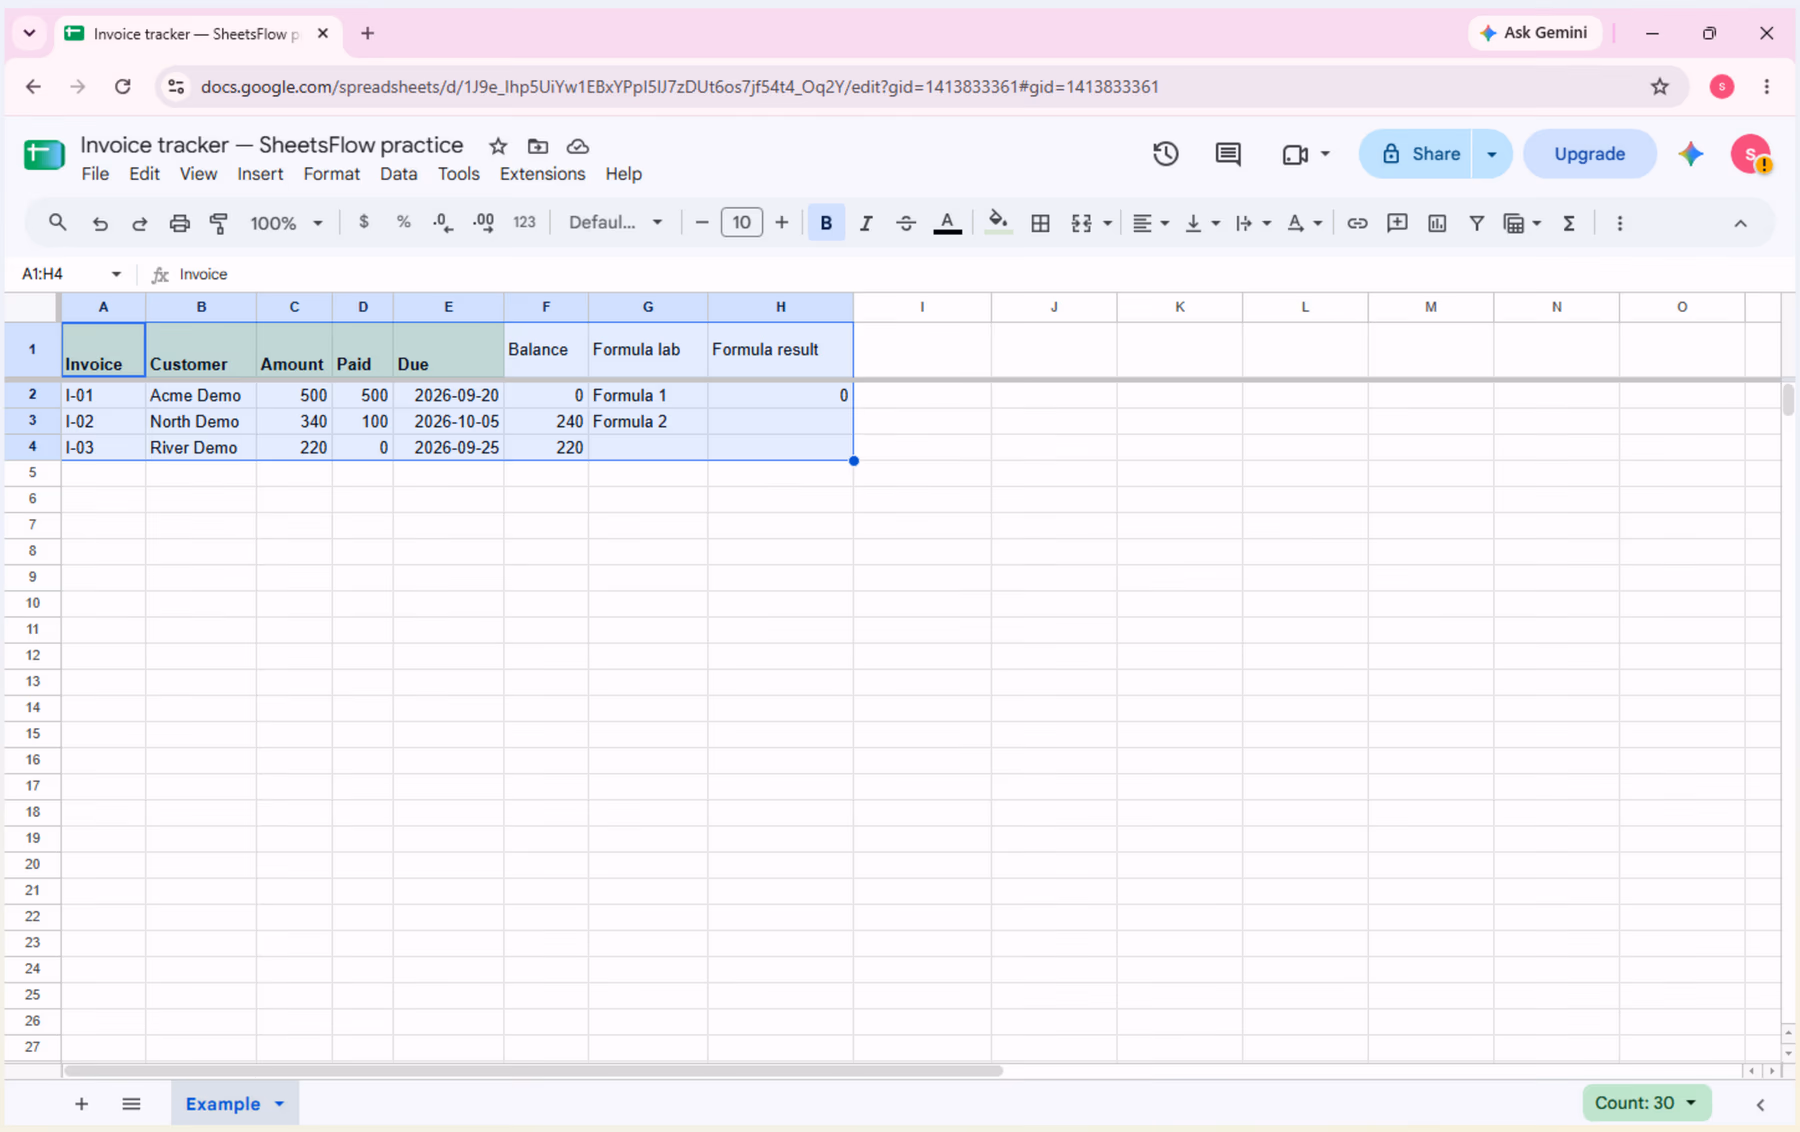
Task: Expand the Share options arrow
Action: click(1491, 154)
